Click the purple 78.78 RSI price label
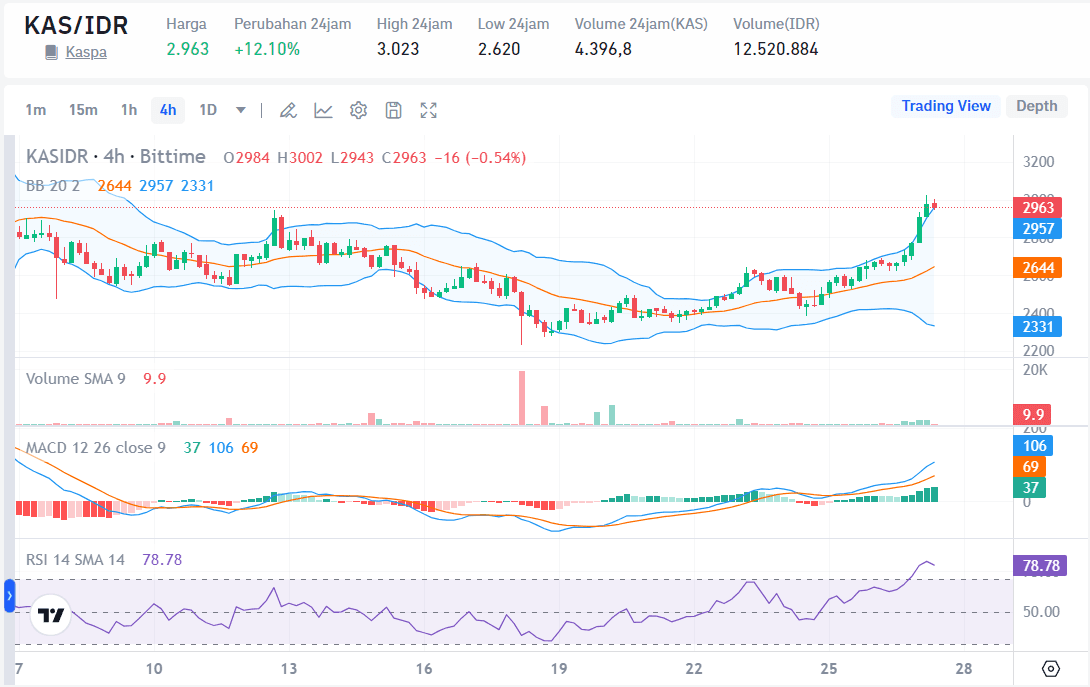This screenshot has height=687, width=1090. click(x=1041, y=565)
